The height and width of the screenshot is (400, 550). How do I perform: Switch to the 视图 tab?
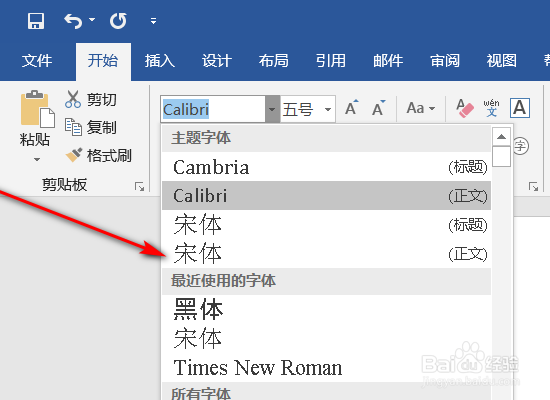tap(502, 61)
